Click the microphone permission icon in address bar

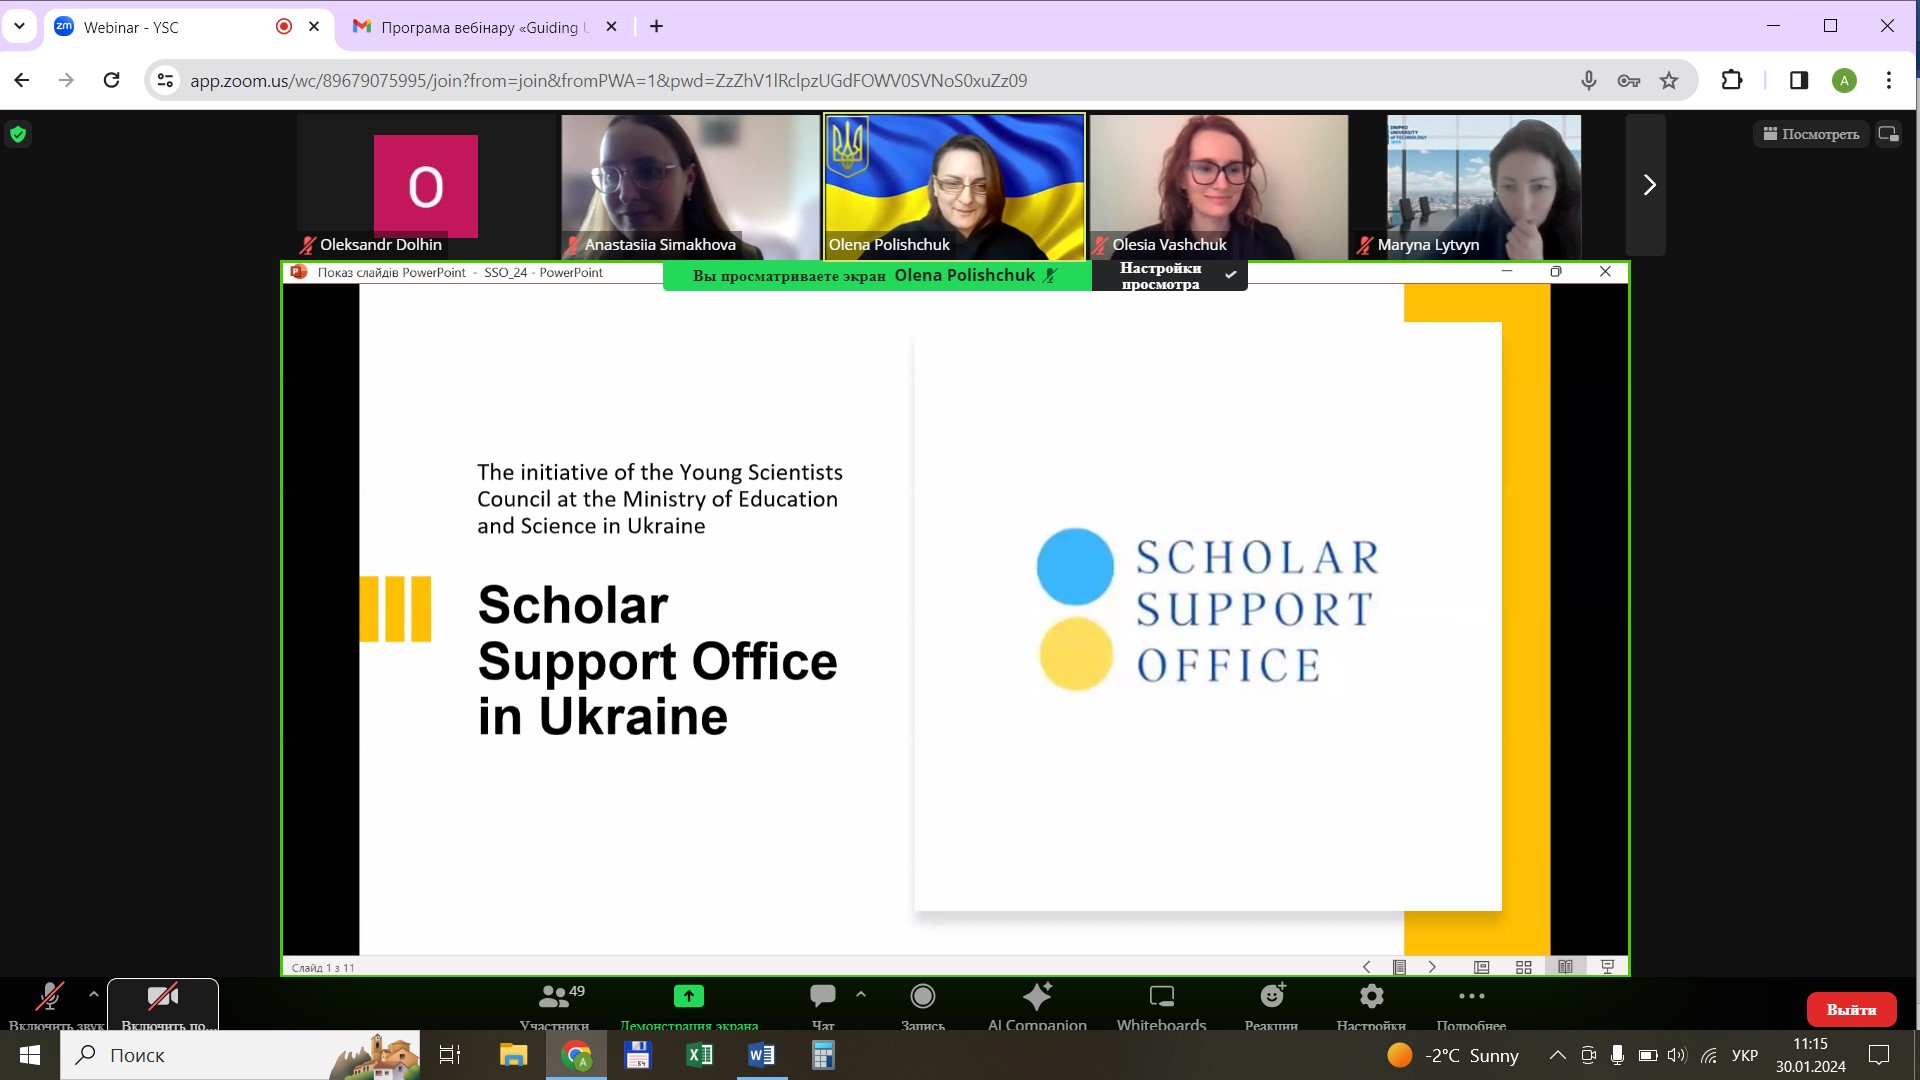tap(1588, 80)
